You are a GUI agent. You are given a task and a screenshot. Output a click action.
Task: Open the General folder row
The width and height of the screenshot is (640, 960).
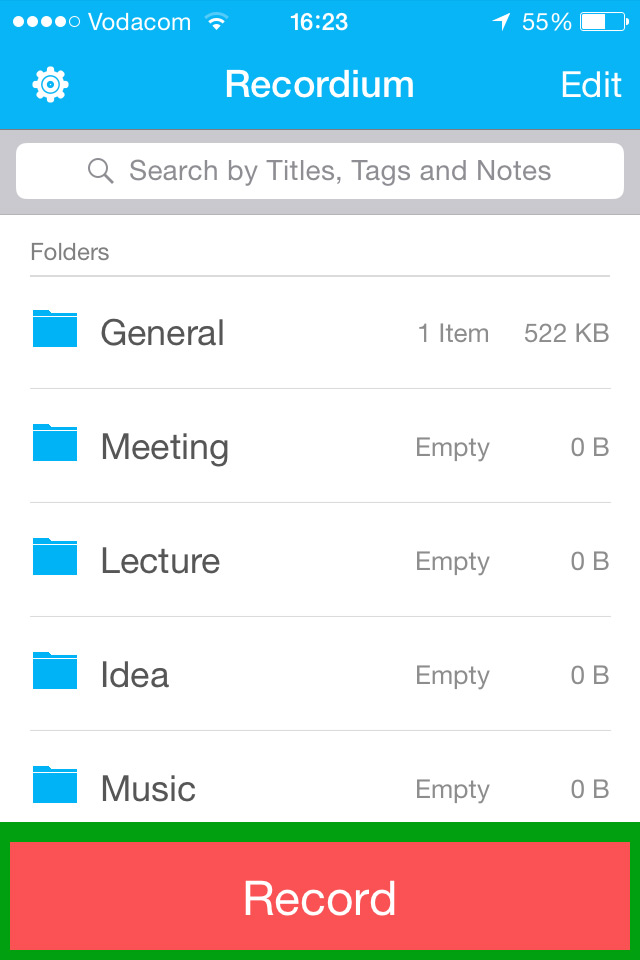click(320, 332)
